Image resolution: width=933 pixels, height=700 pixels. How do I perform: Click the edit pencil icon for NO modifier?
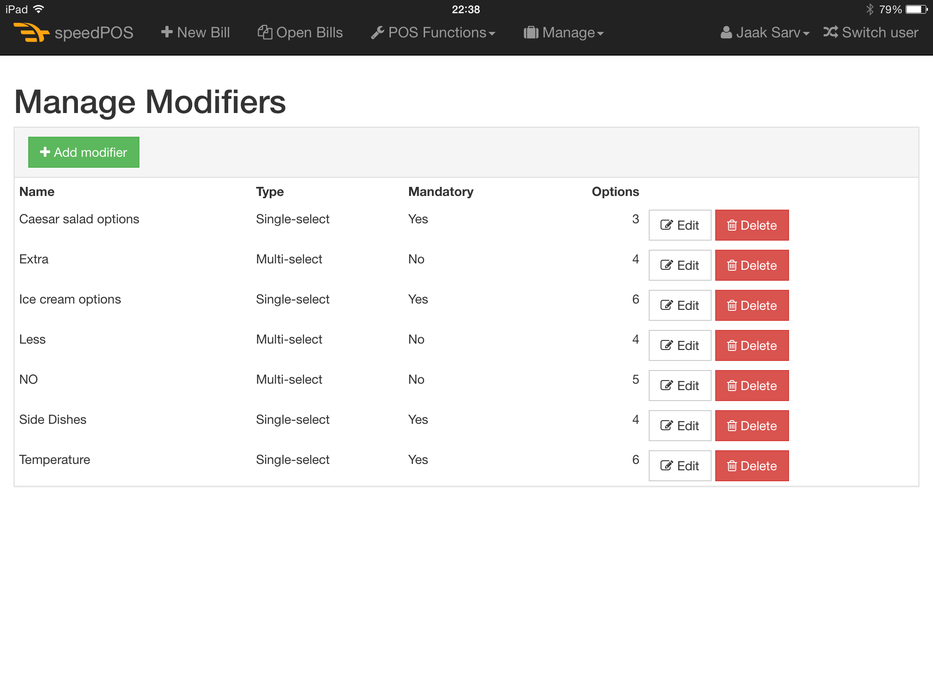tap(667, 386)
